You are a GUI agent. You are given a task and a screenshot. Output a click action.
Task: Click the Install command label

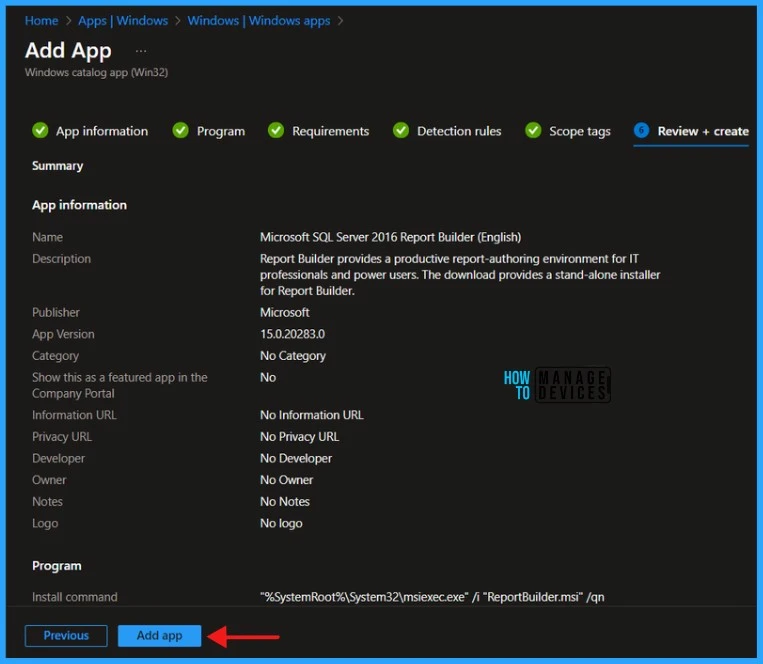74,597
